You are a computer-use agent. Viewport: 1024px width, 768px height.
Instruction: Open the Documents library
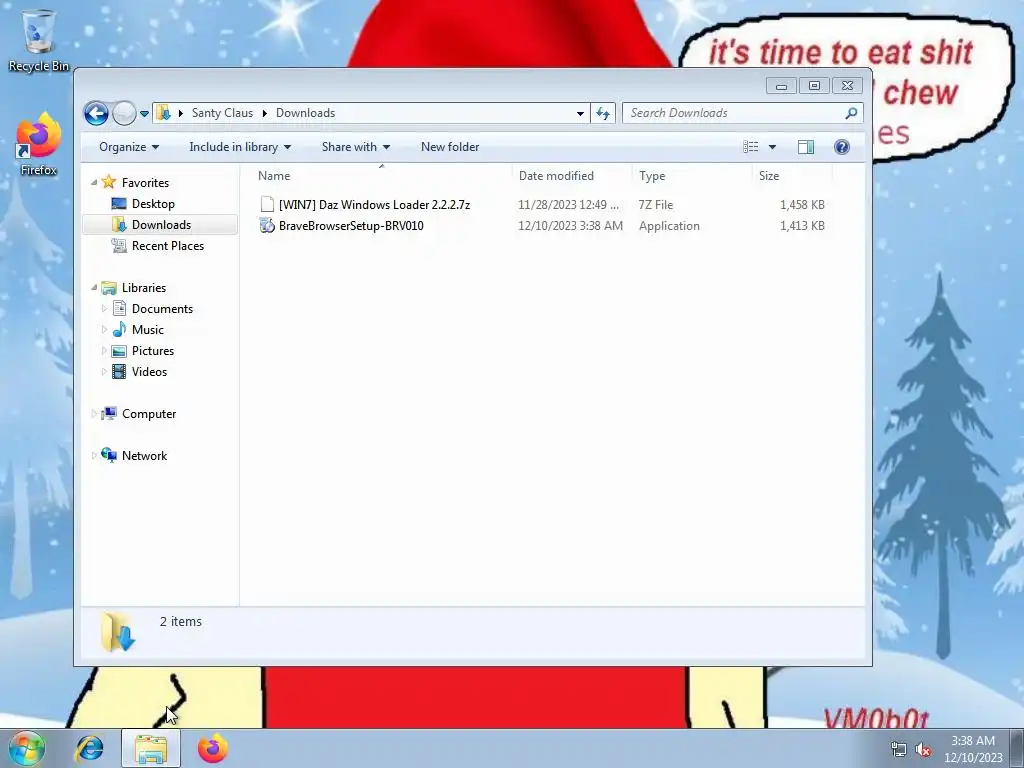162,308
